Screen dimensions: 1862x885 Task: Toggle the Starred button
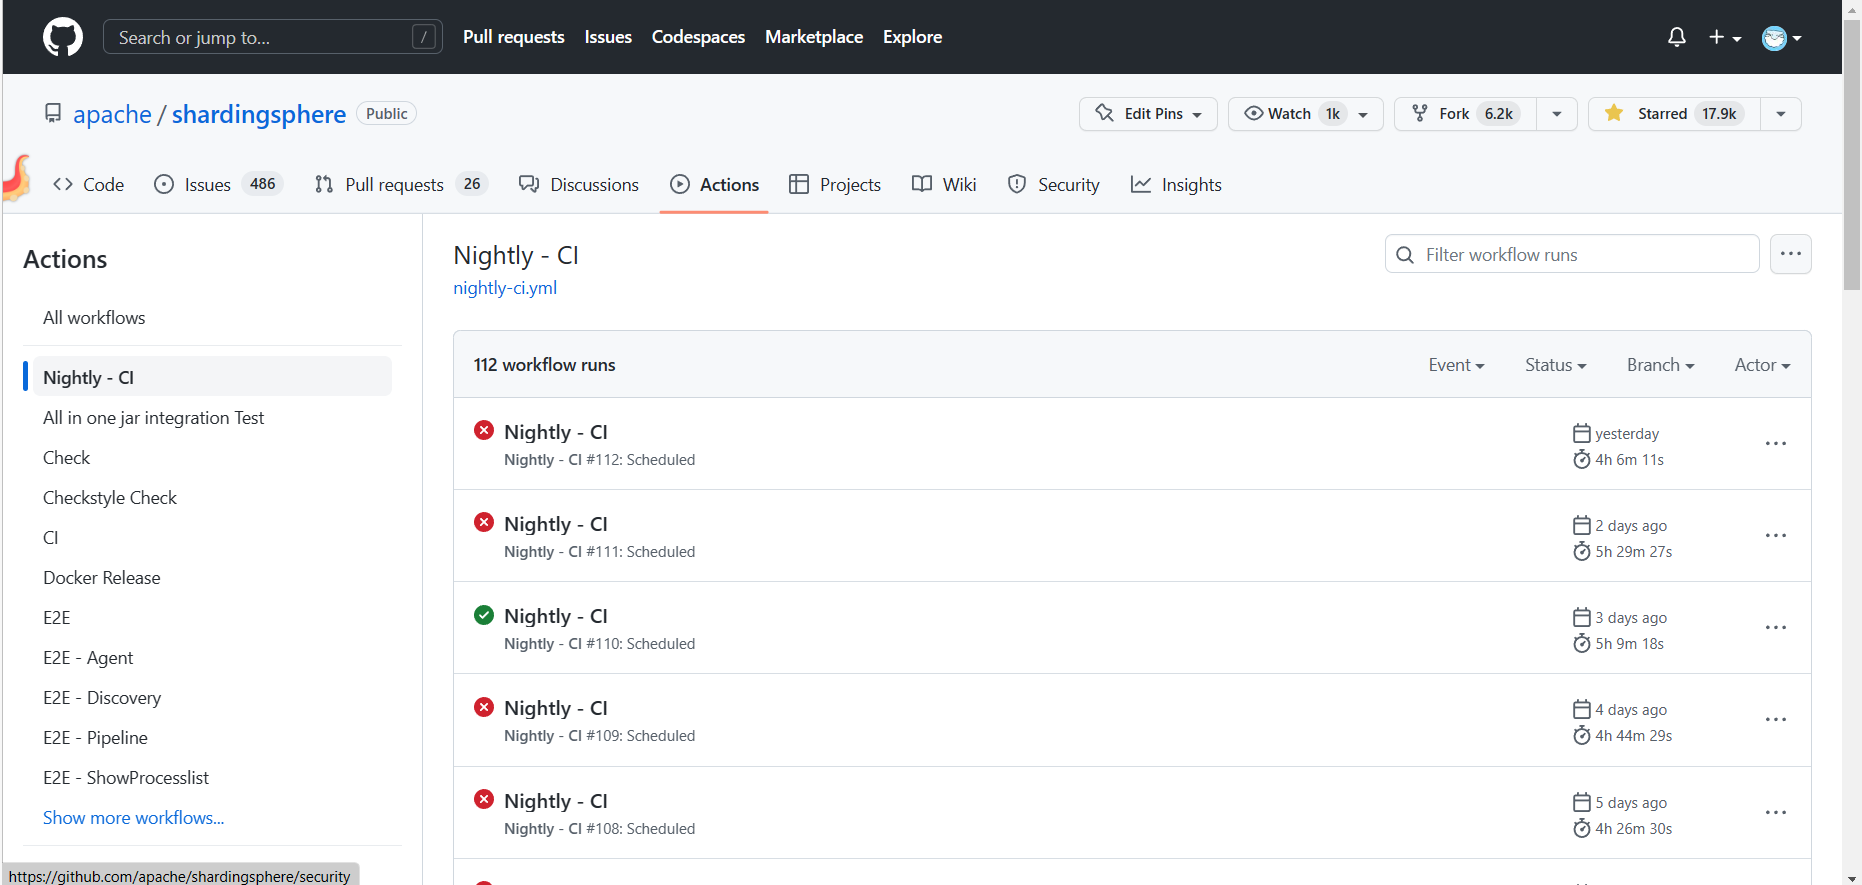[x=1674, y=114]
